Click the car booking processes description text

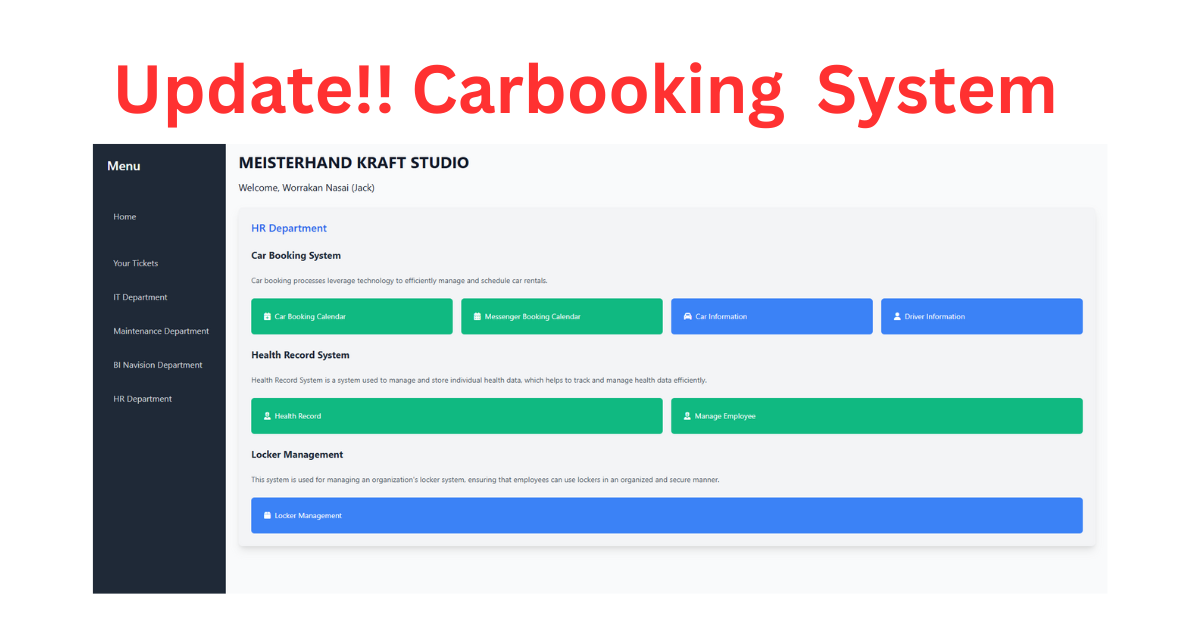(399, 281)
